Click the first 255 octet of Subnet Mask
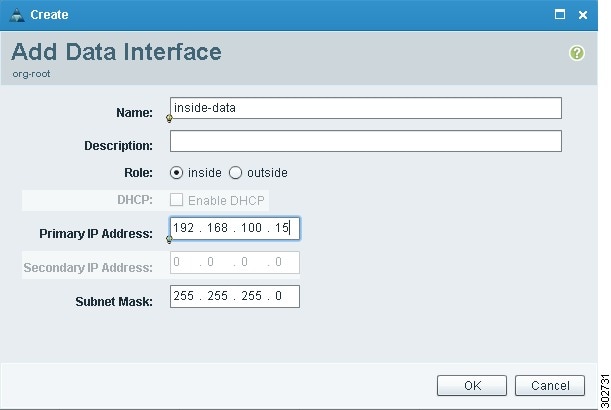 click(x=184, y=296)
